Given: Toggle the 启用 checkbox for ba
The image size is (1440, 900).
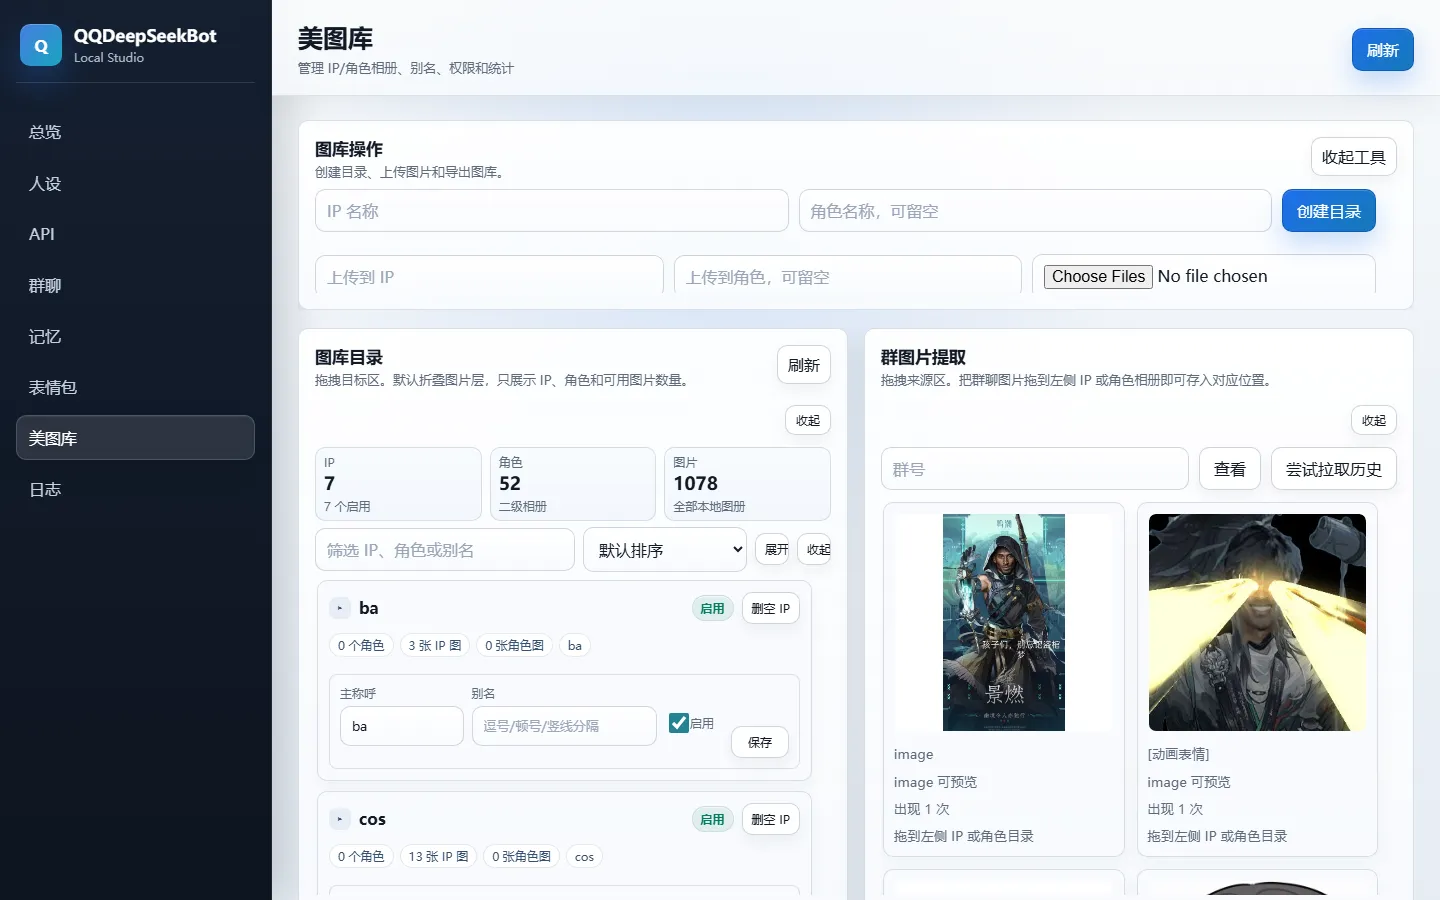Looking at the screenshot, I should coord(679,723).
